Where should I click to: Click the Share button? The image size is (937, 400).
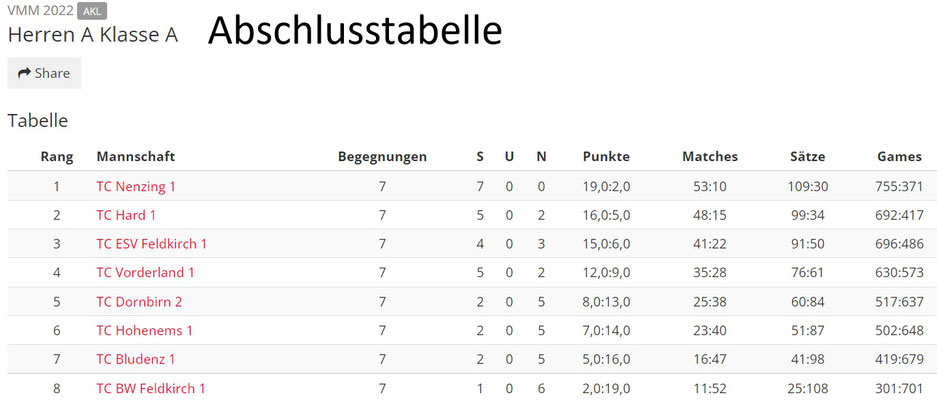pos(44,73)
